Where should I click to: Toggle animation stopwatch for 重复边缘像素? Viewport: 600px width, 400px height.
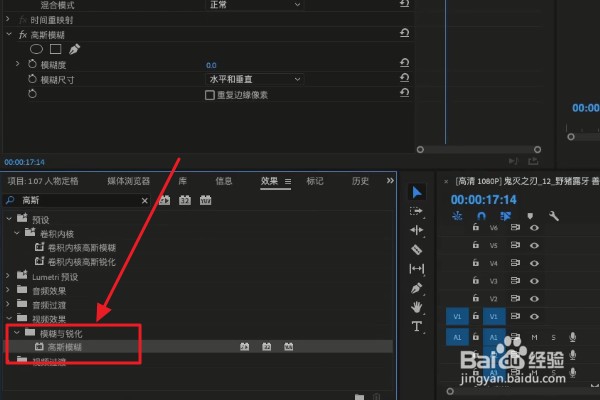point(33,94)
